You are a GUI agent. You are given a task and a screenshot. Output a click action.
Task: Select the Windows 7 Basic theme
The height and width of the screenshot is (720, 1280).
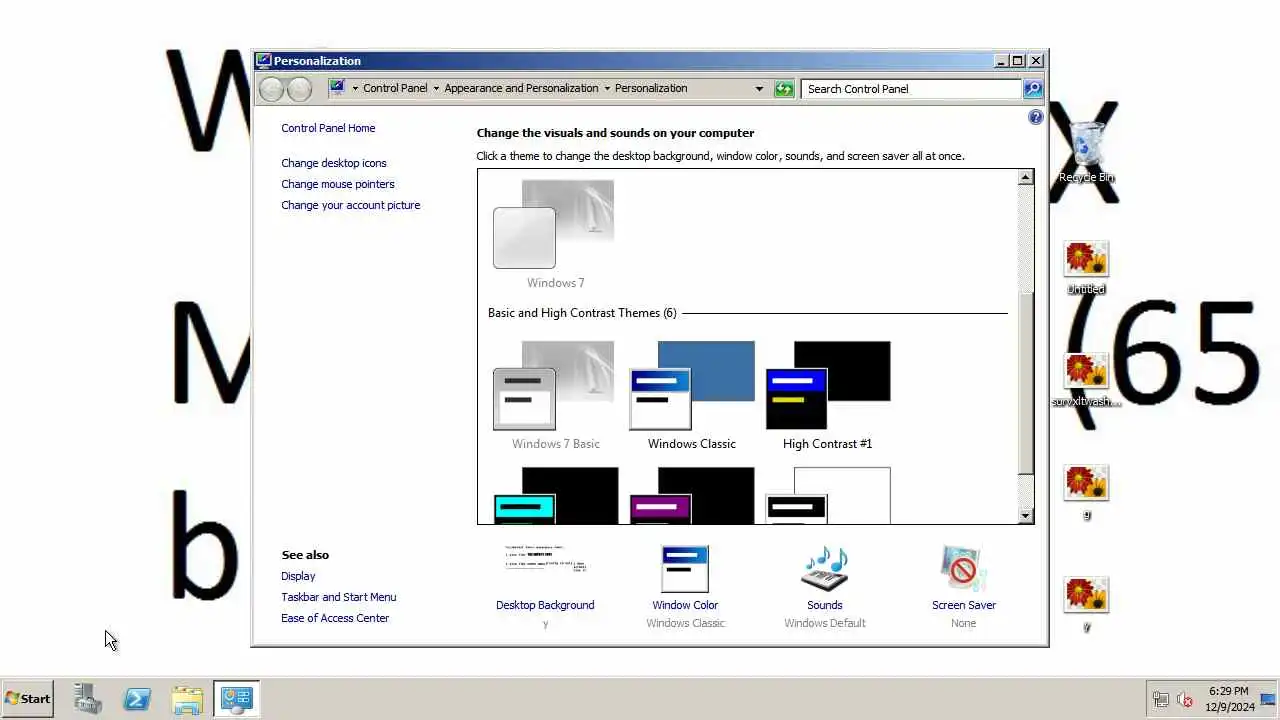point(555,396)
